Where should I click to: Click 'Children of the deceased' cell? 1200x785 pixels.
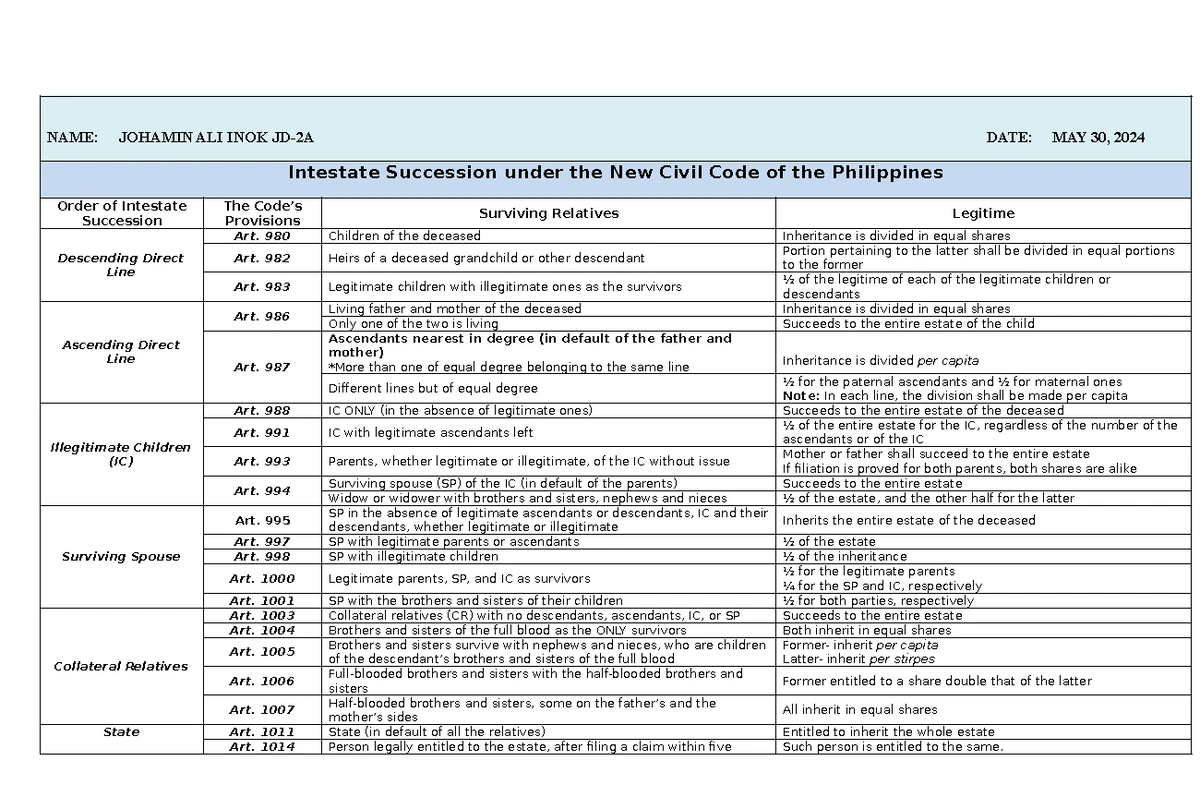click(549, 236)
